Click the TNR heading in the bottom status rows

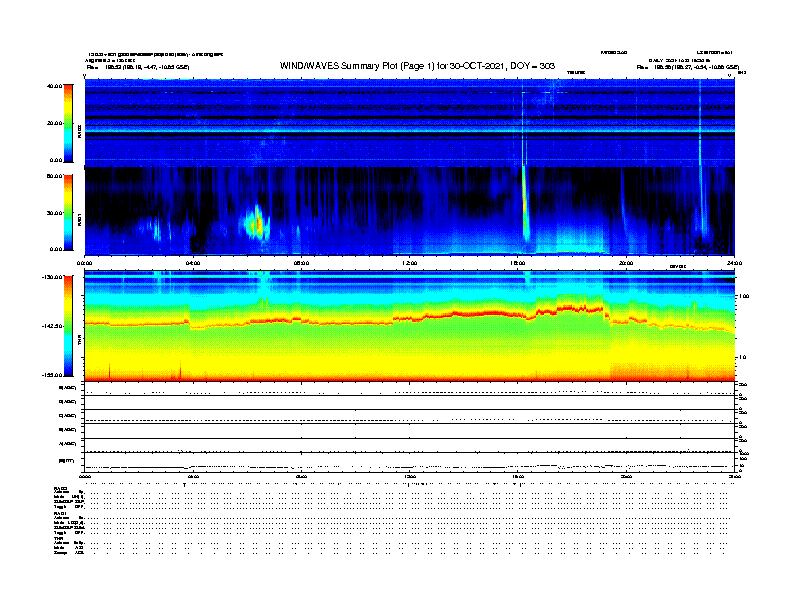click(x=58, y=538)
